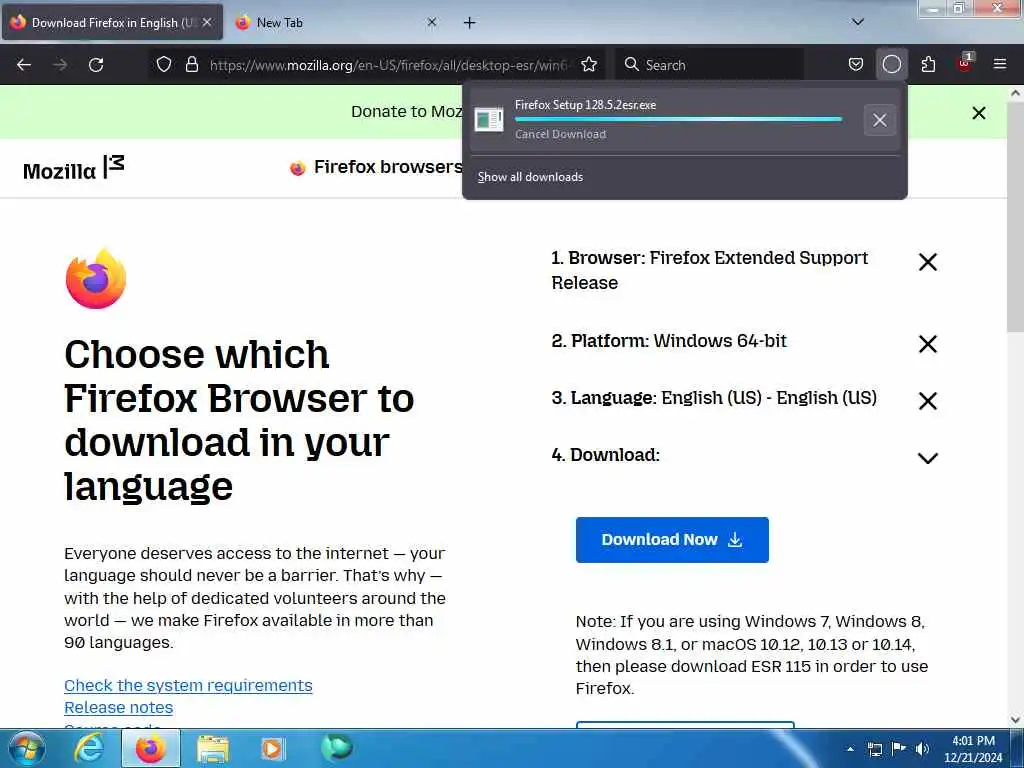Image resolution: width=1024 pixels, height=768 pixels.
Task: Close the New Tab tab
Action: point(432,22)
